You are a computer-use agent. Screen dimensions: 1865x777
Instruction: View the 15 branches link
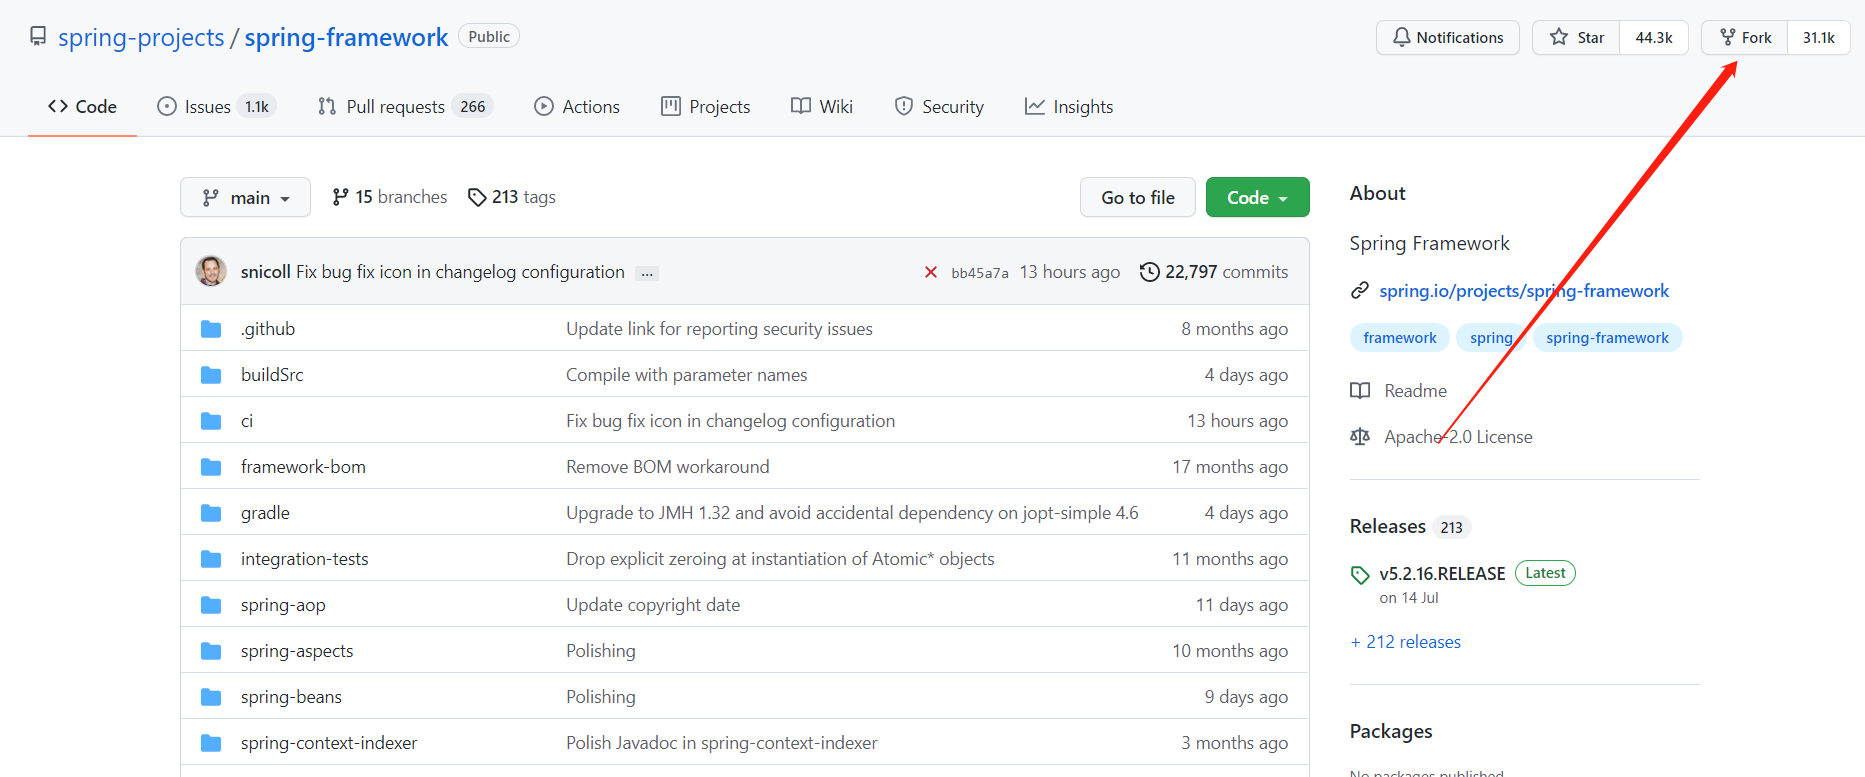pyautogui.click(x=390, y=197)
